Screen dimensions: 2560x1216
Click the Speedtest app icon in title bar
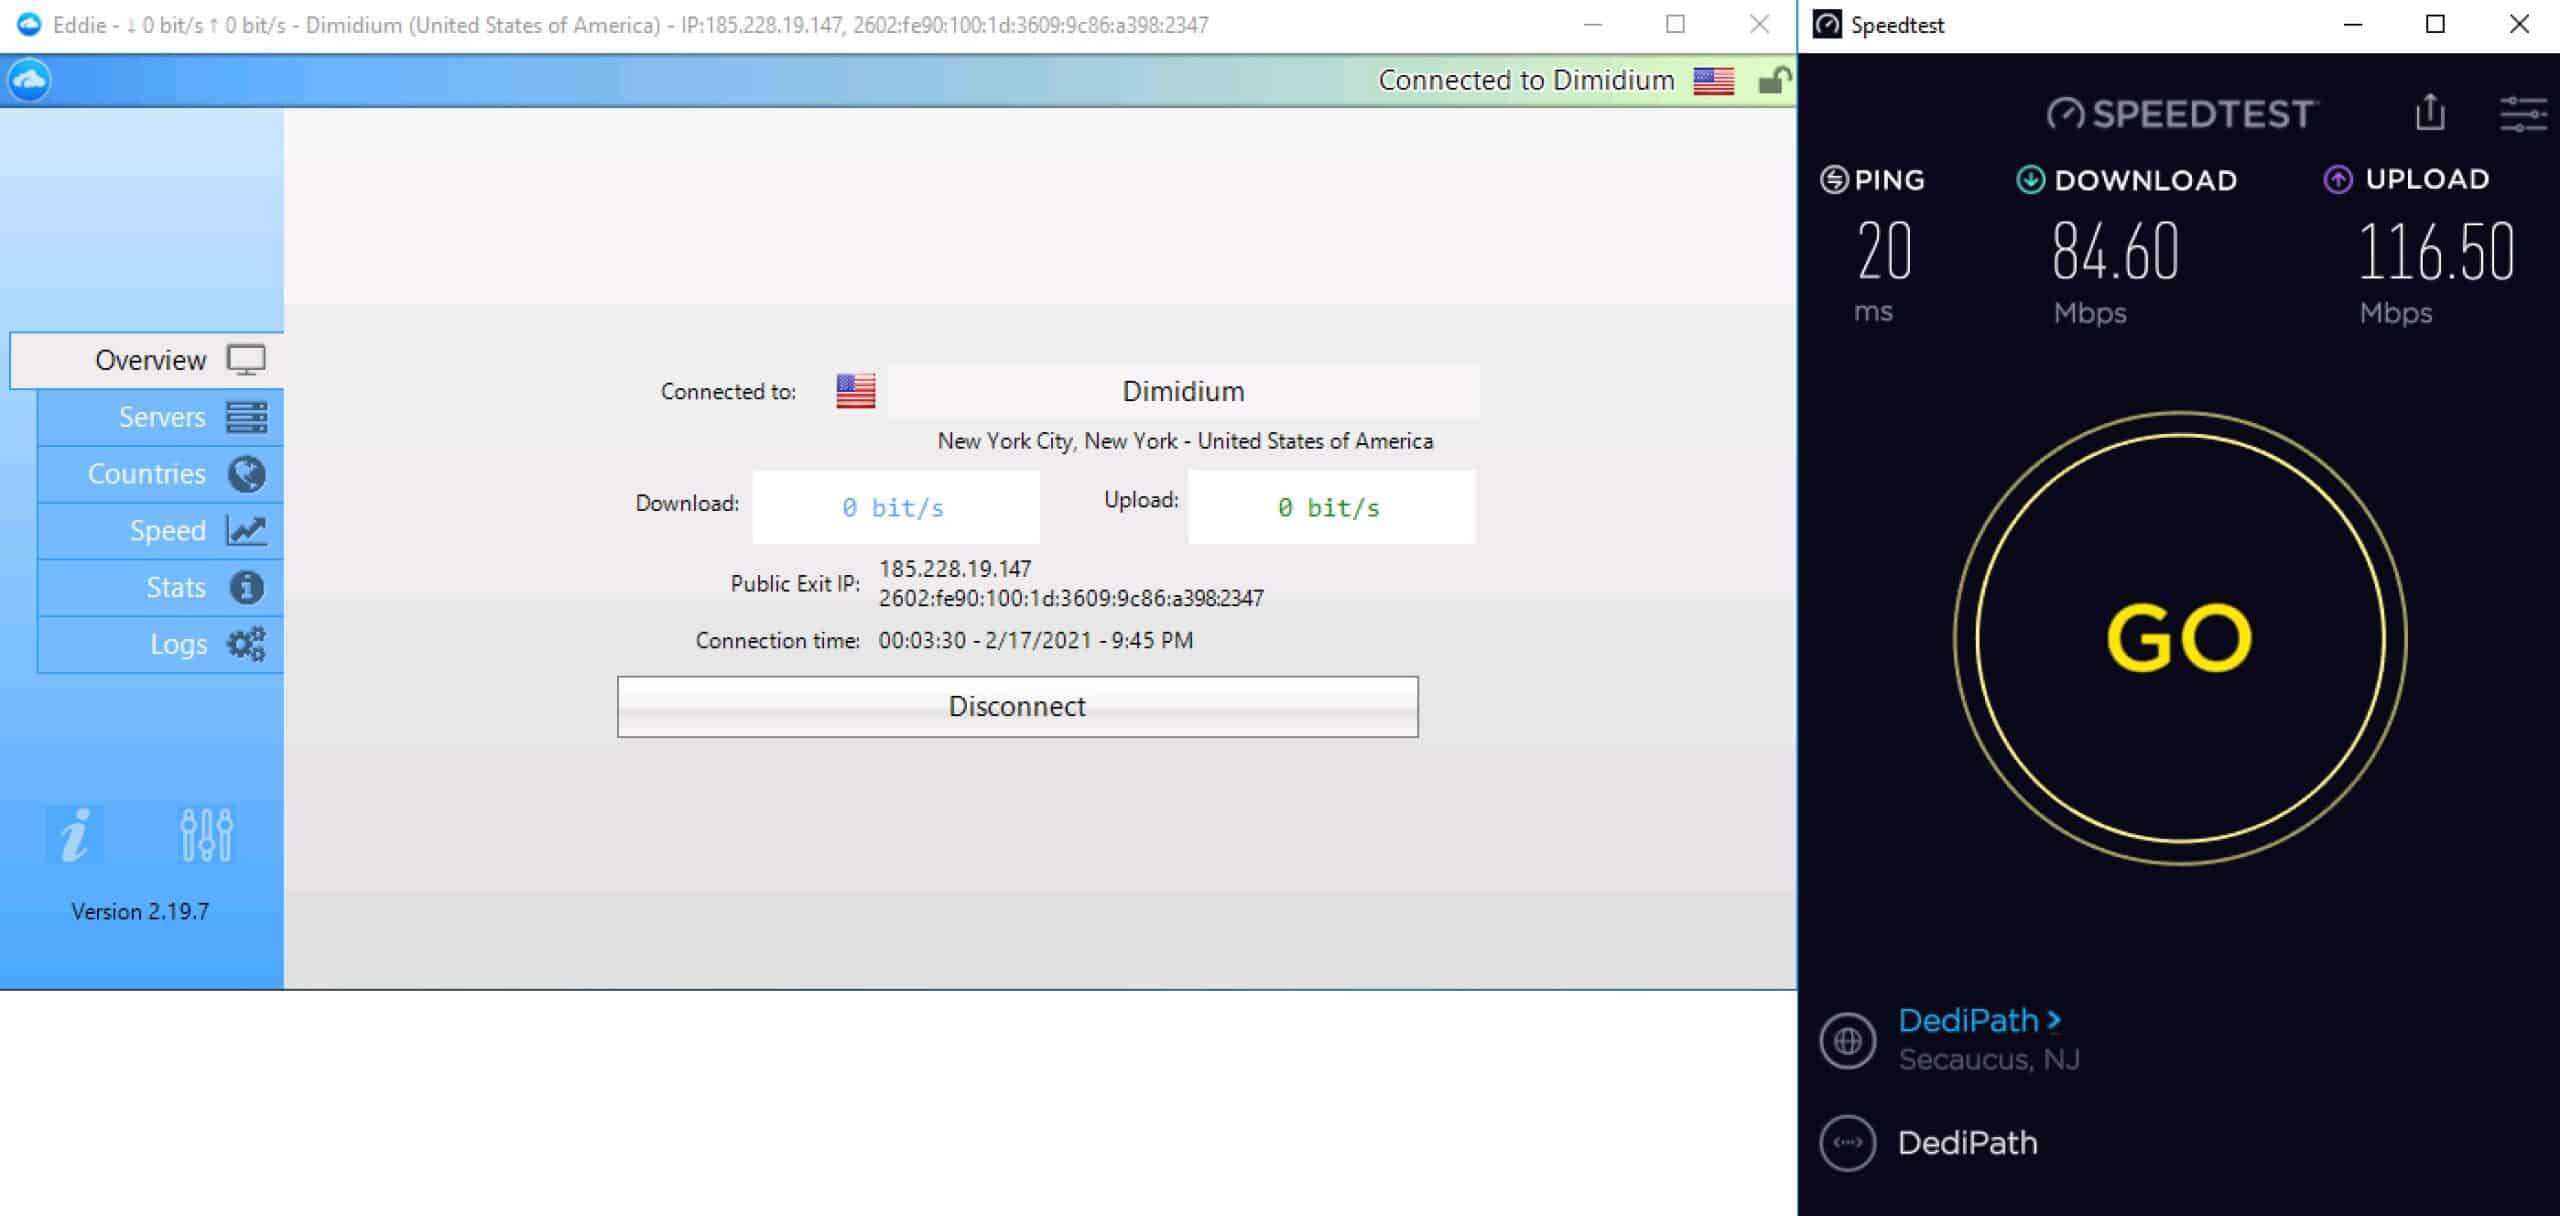pyautogui.click(x=1827, y=24)
